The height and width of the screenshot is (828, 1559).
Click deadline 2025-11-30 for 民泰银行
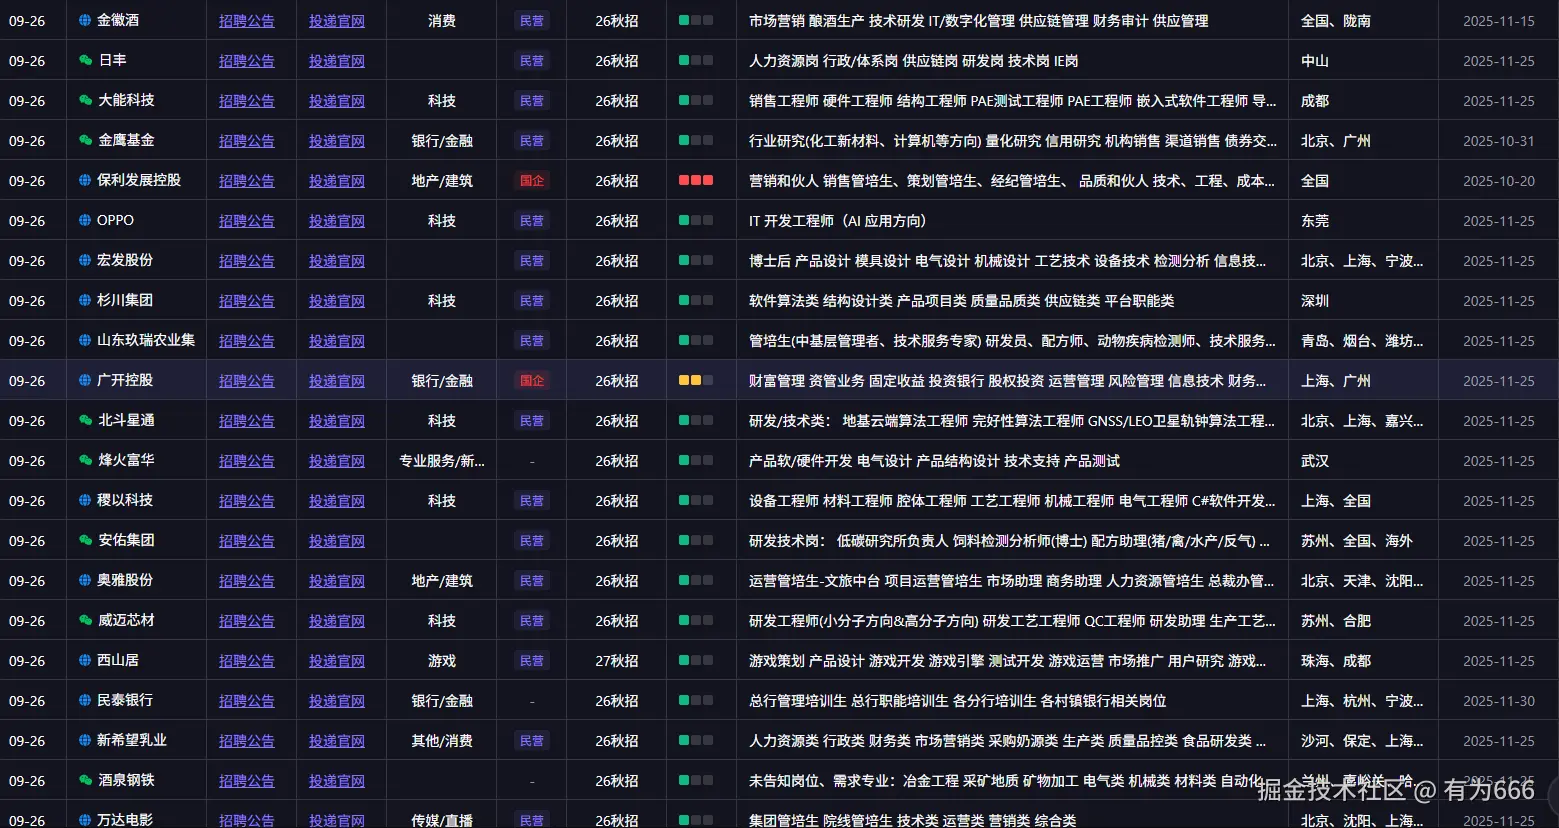click(x=1499, y=701)
